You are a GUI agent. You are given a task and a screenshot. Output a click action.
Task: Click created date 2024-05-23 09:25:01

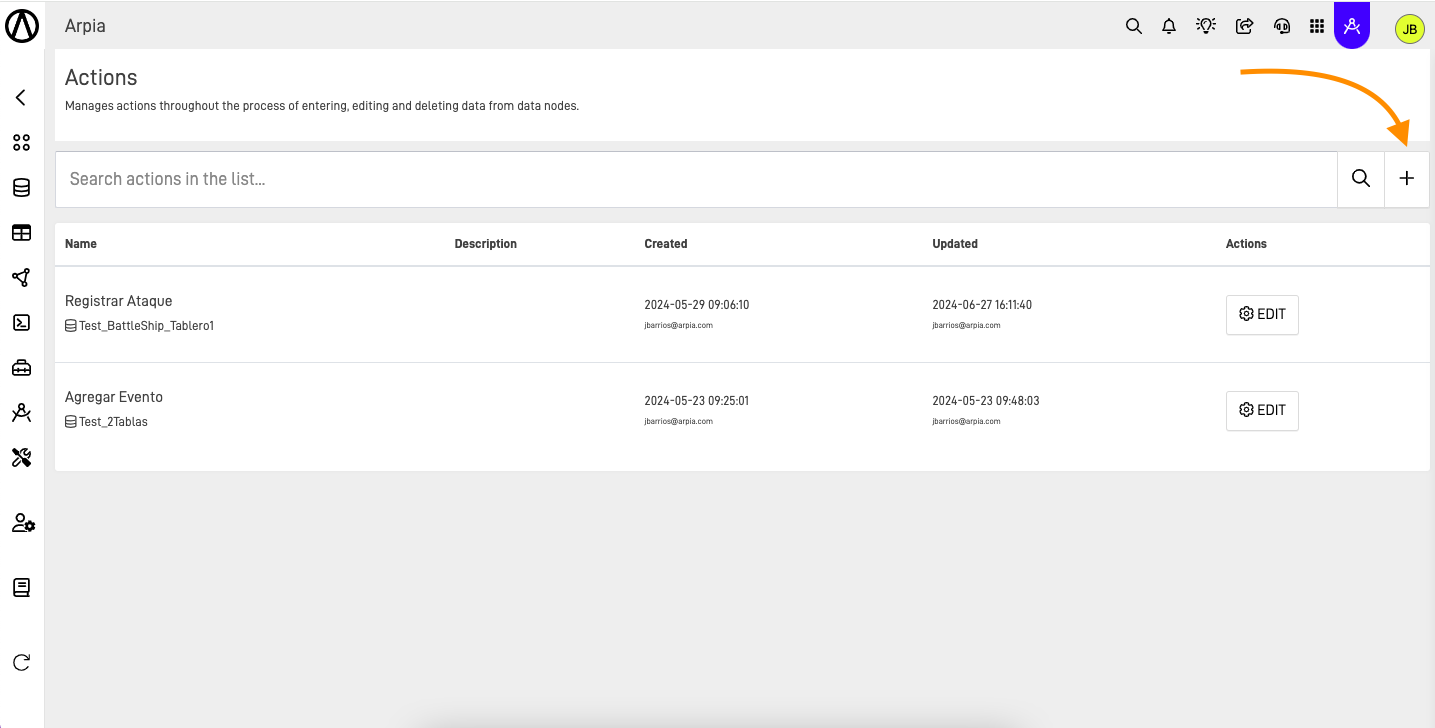click(697, 401)
